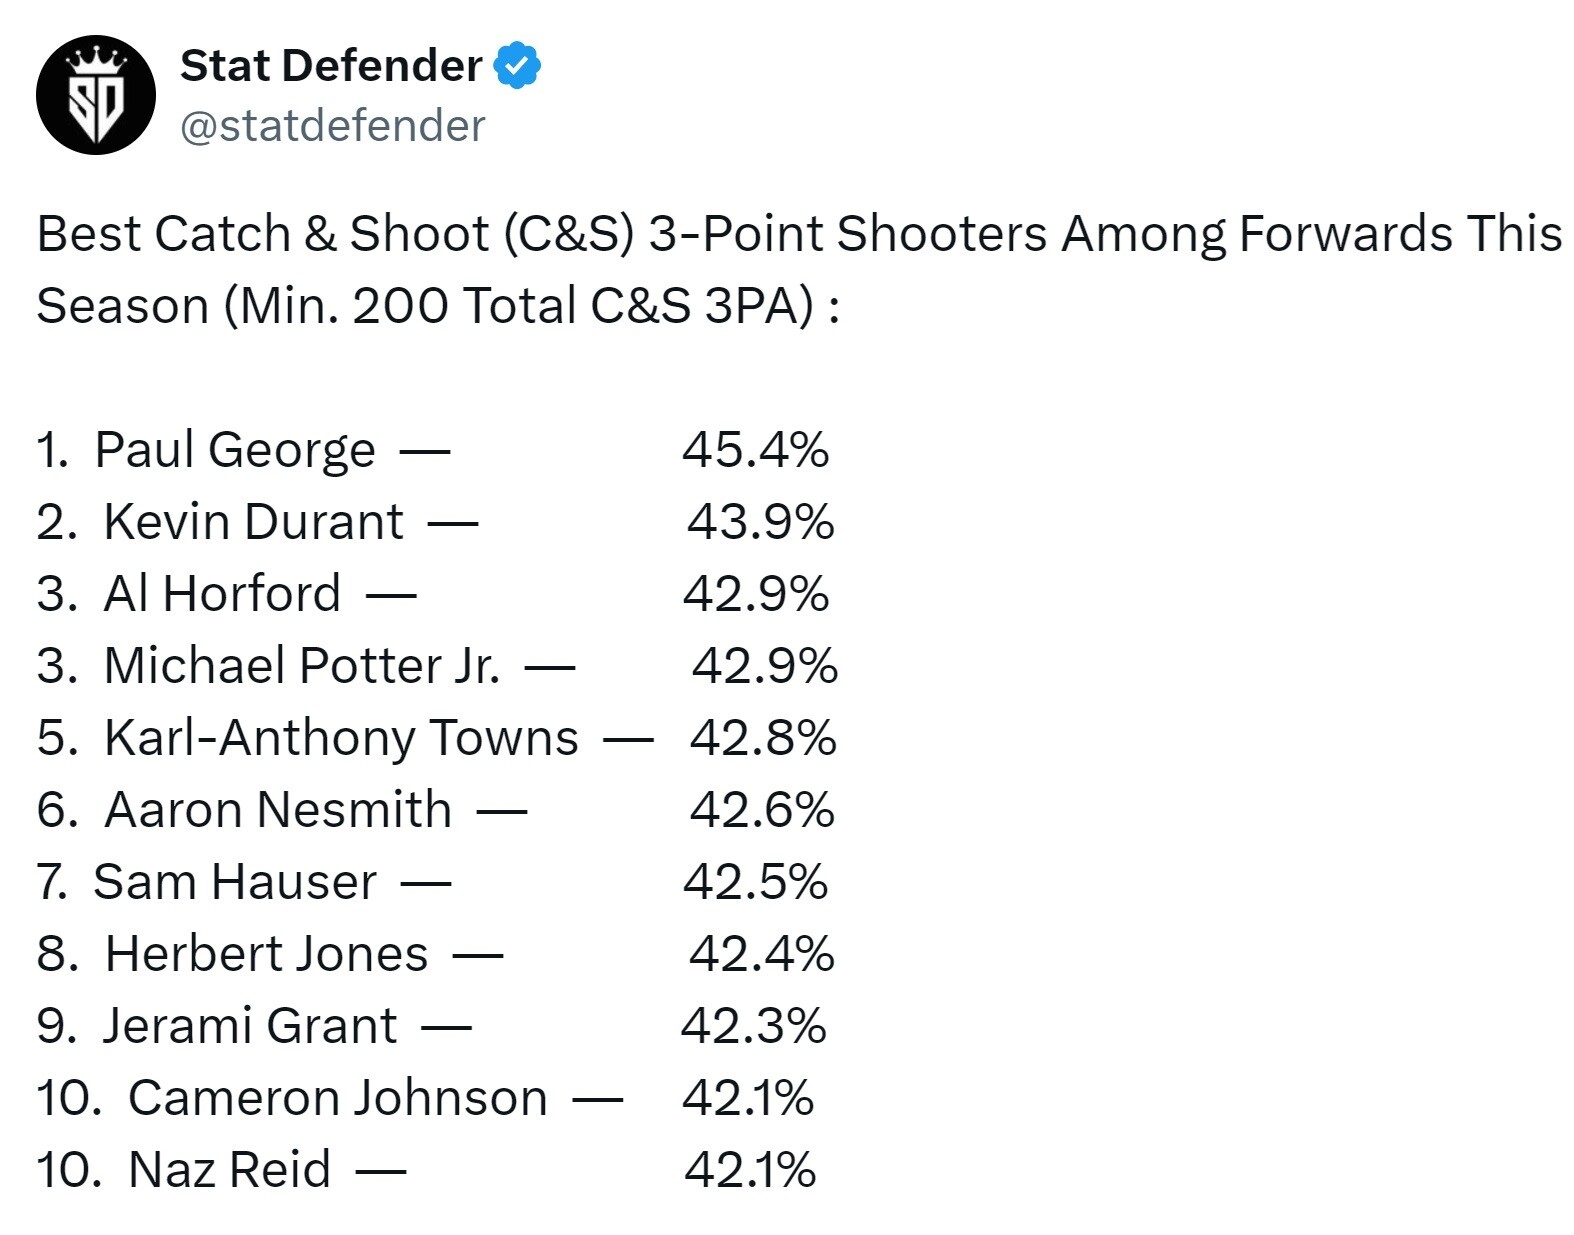Click the Herbert Jones name
This screenshot has height=1235, width=1574.
(266, 954)
